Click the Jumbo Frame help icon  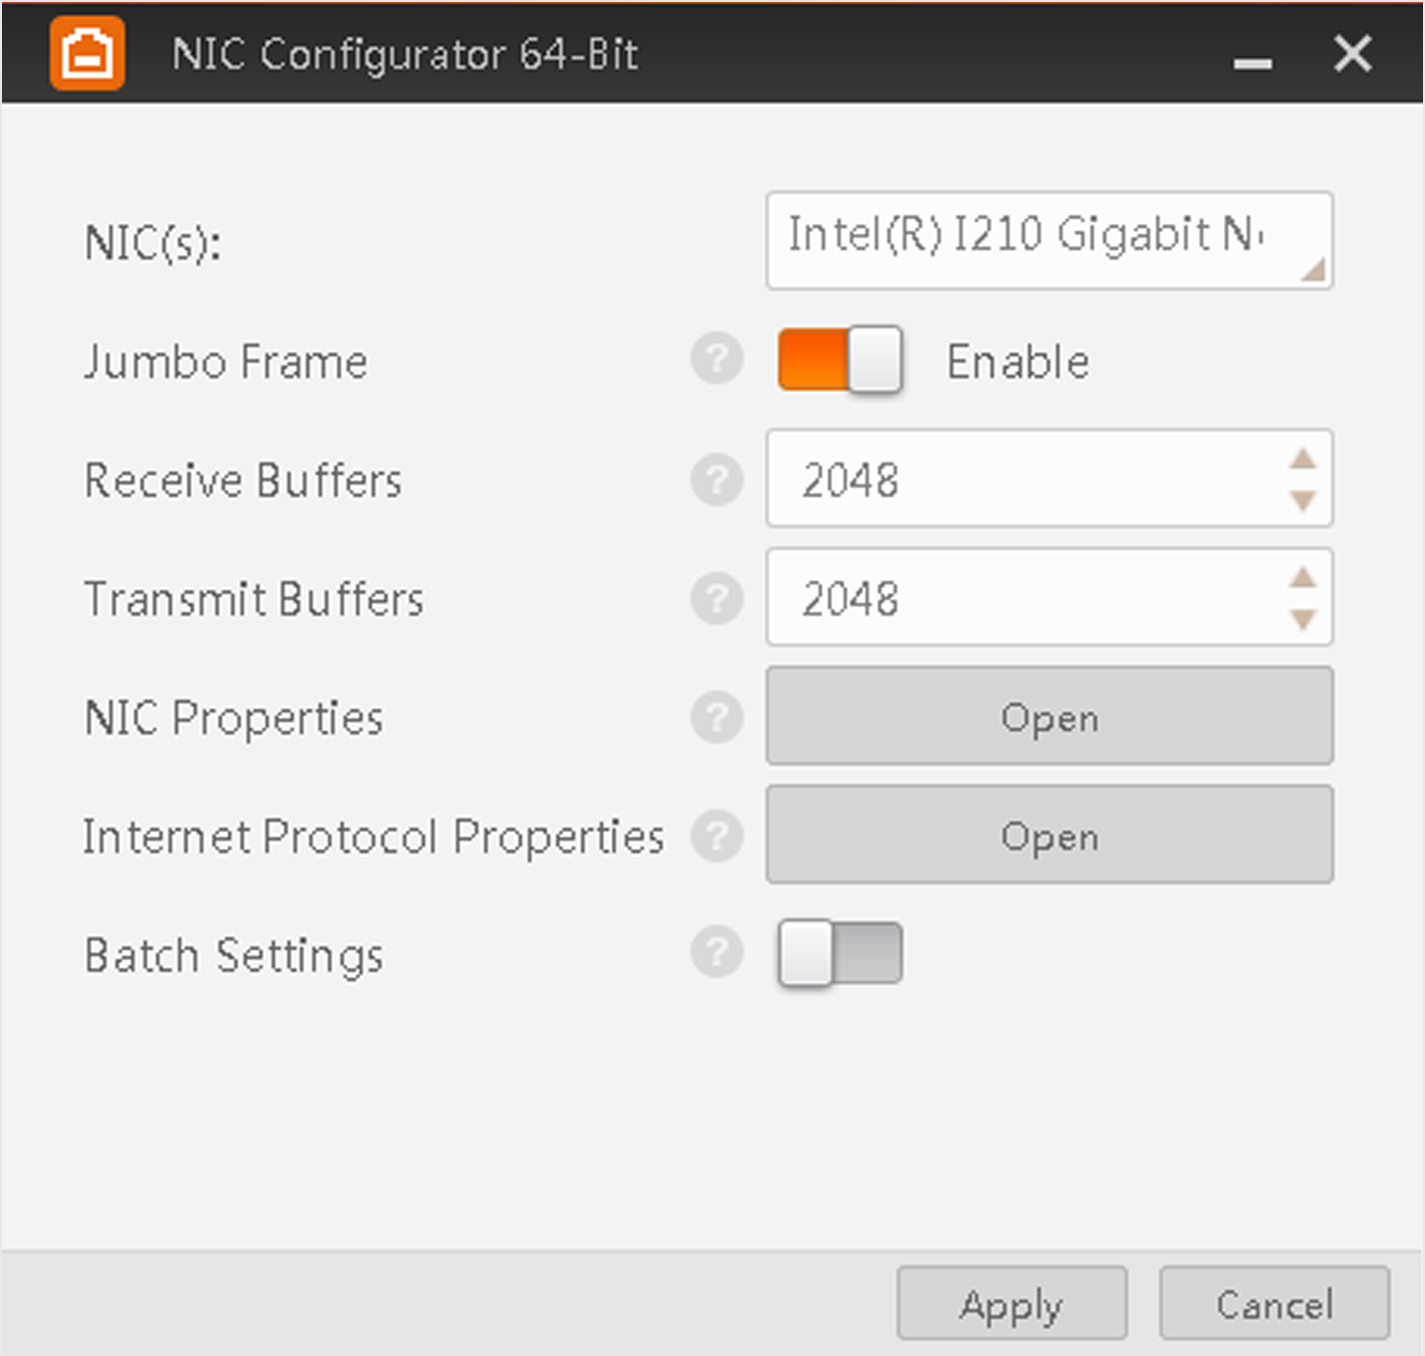coord(717,359)
